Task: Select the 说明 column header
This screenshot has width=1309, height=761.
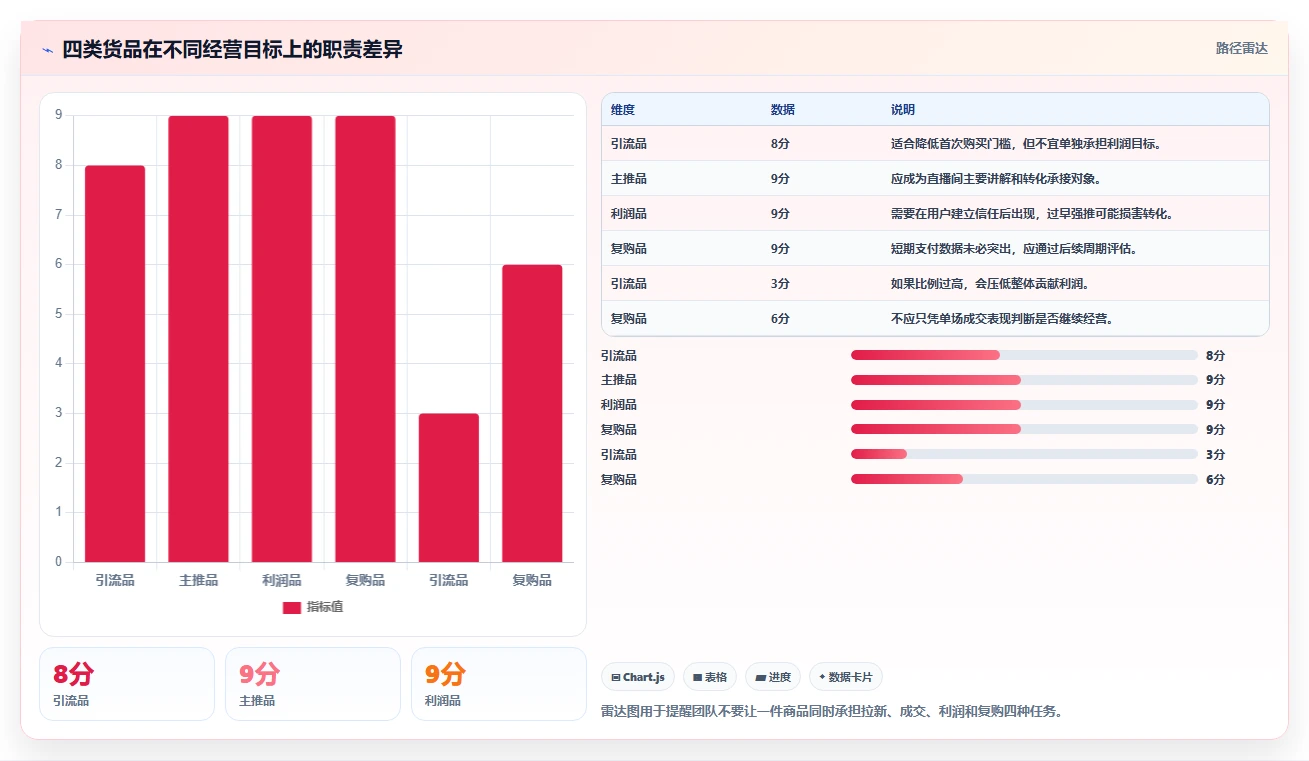Action: click(x=903, y=110)
